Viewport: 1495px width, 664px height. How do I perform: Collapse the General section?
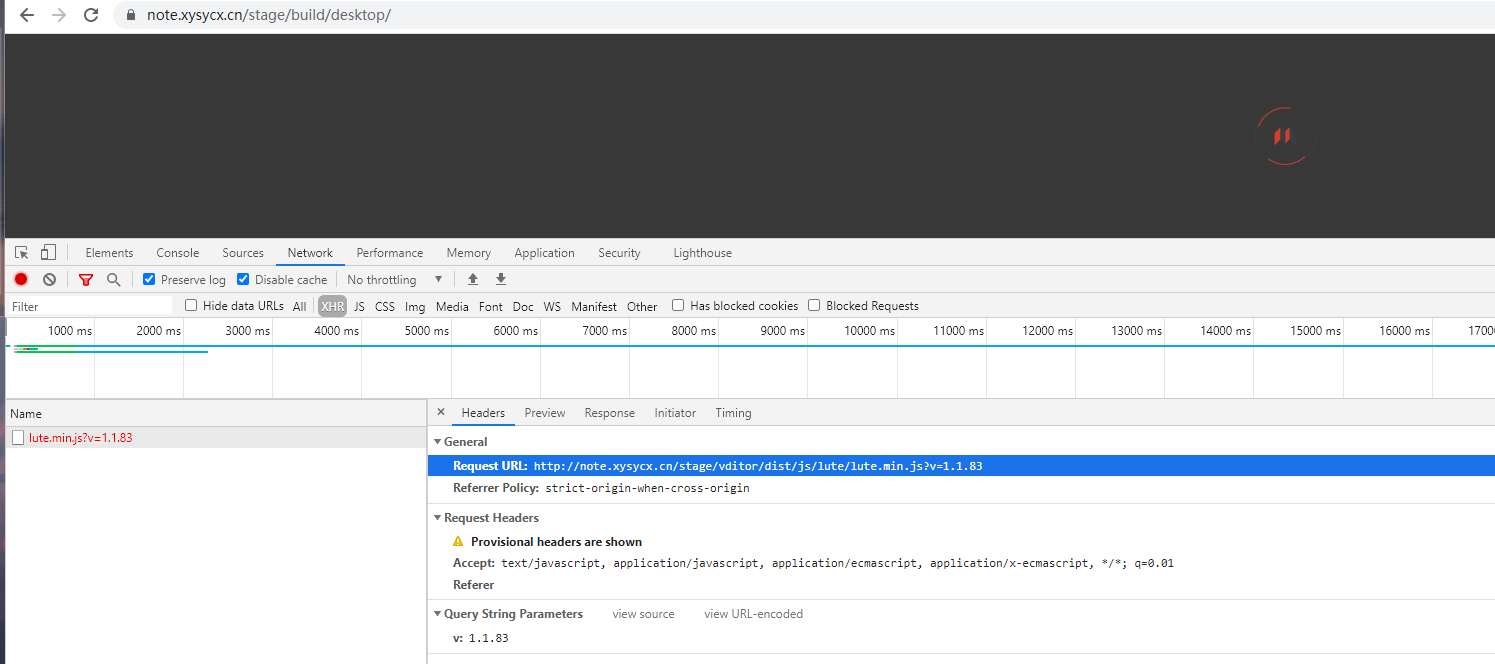click(437, 442)
